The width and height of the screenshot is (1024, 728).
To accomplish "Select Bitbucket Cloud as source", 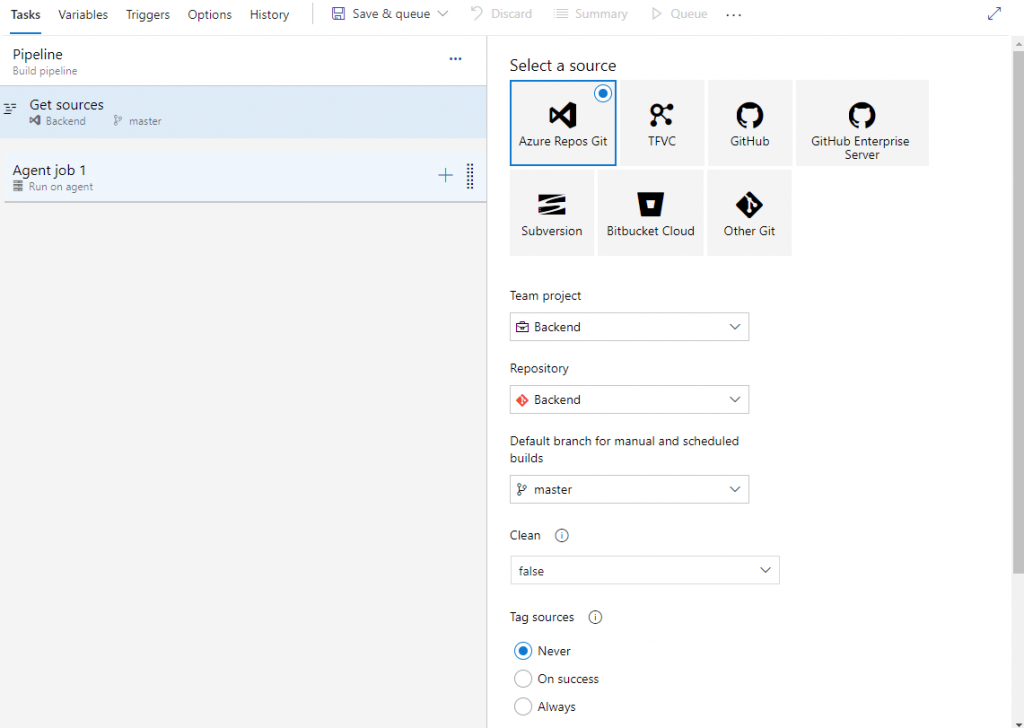I will click(650, 213).
